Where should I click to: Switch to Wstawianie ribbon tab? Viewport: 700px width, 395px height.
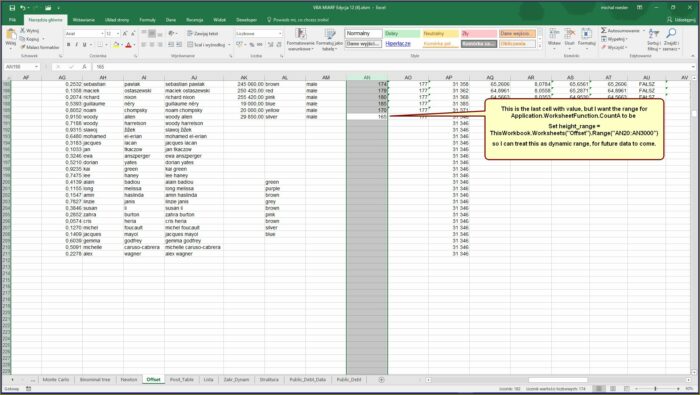click(83, 20)
